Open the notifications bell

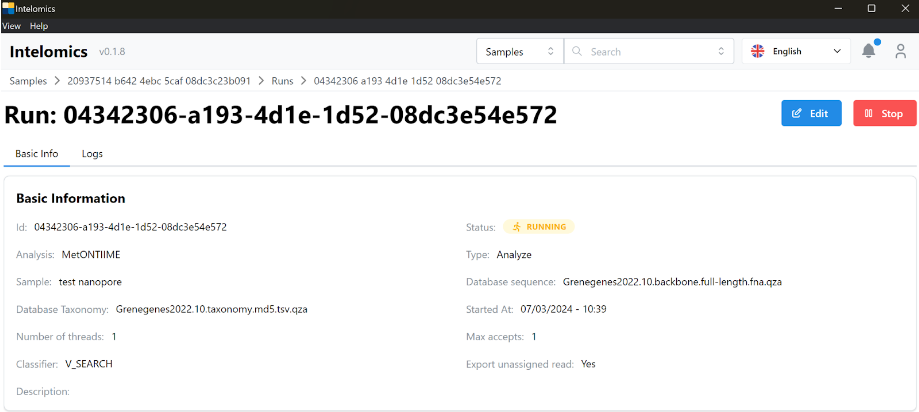coord(868,51)
